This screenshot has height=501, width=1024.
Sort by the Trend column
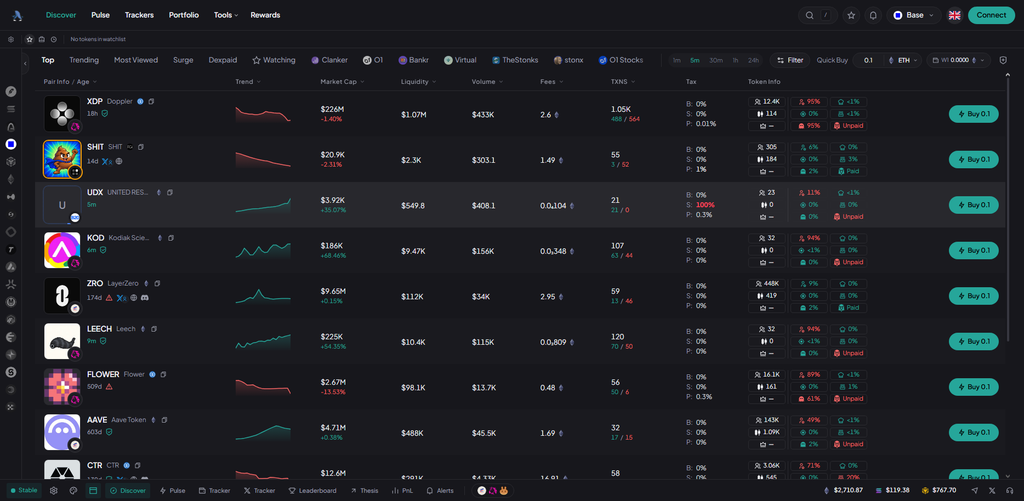tap(248, 82)
